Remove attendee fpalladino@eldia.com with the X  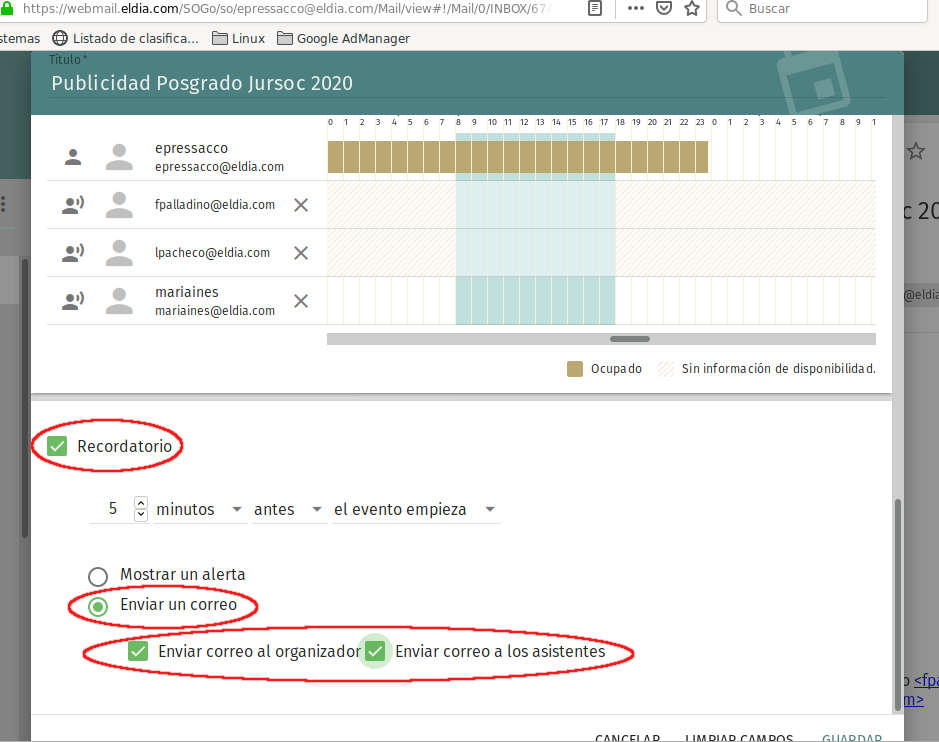point(300,205)
